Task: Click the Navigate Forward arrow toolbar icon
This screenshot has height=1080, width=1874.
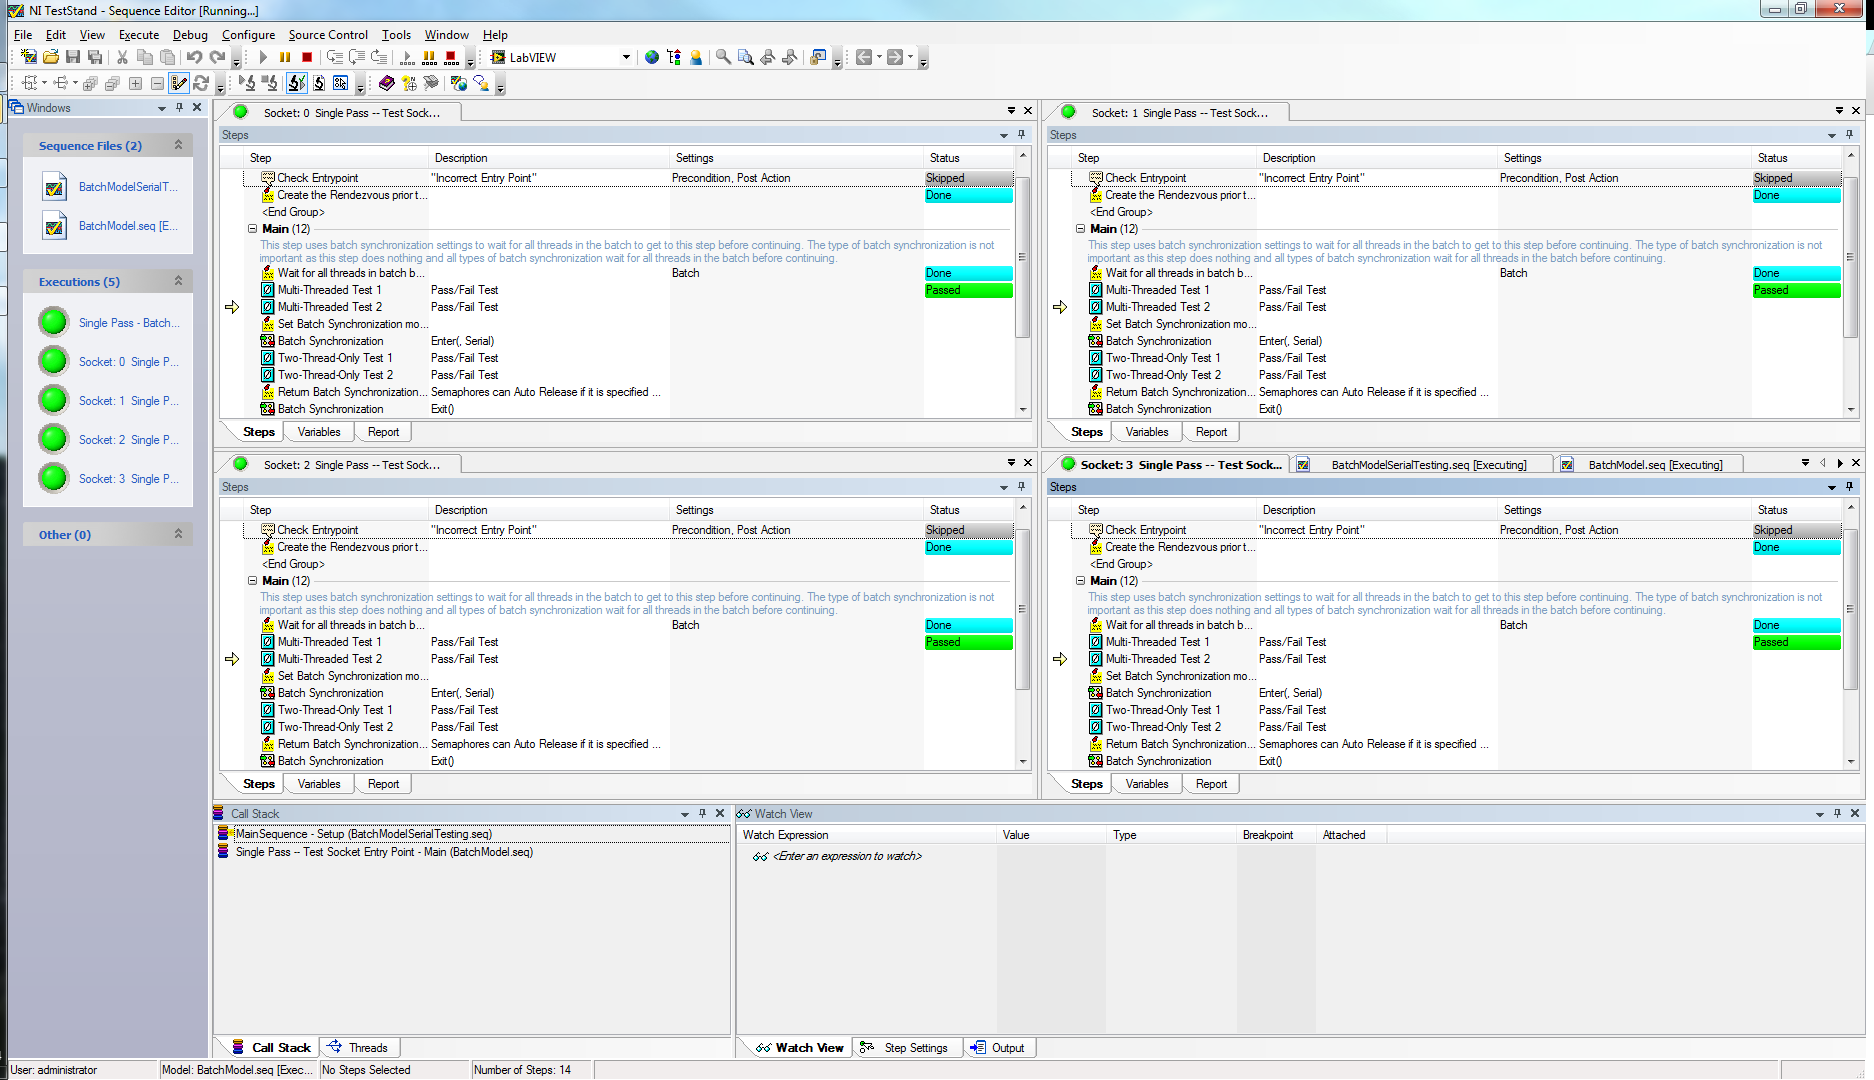Action: 896,57
